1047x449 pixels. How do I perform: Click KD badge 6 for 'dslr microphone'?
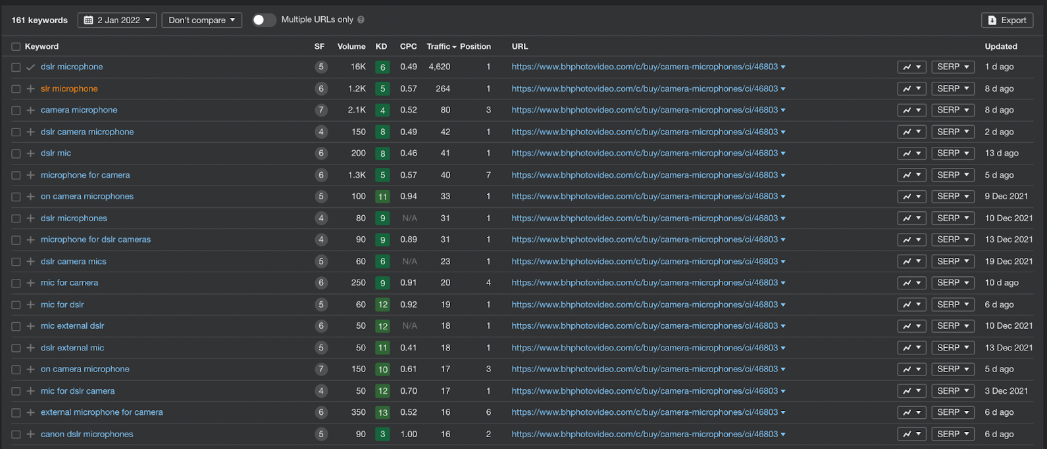pos(381,67)
